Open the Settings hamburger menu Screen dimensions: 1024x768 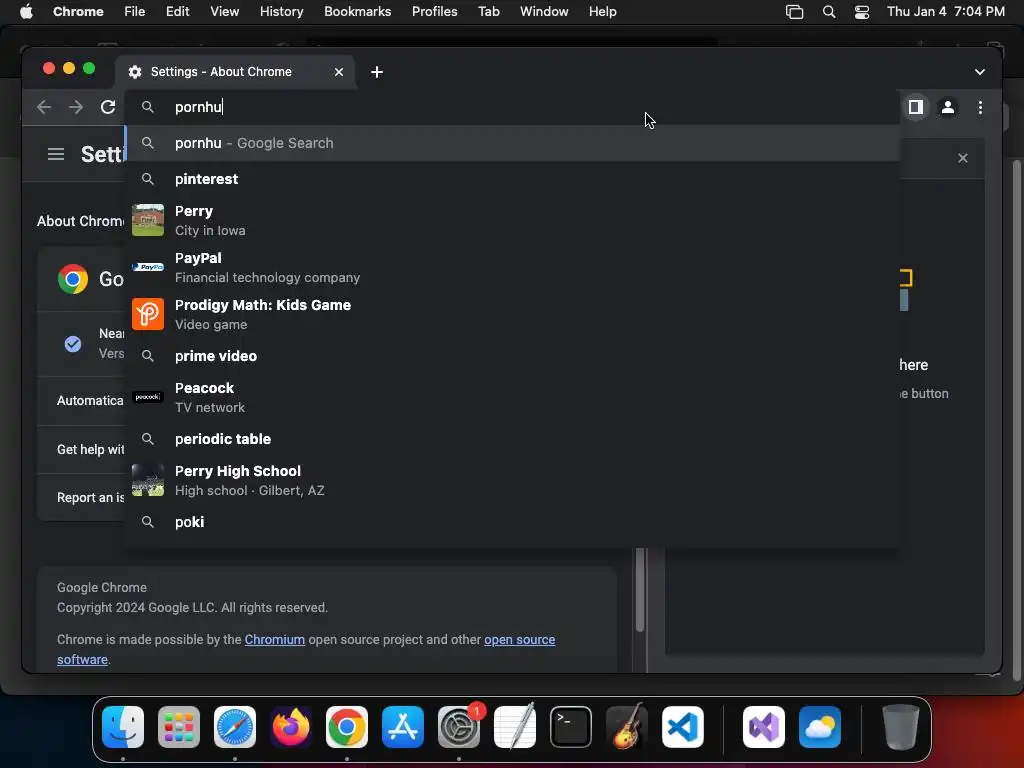tap(56, 154)
